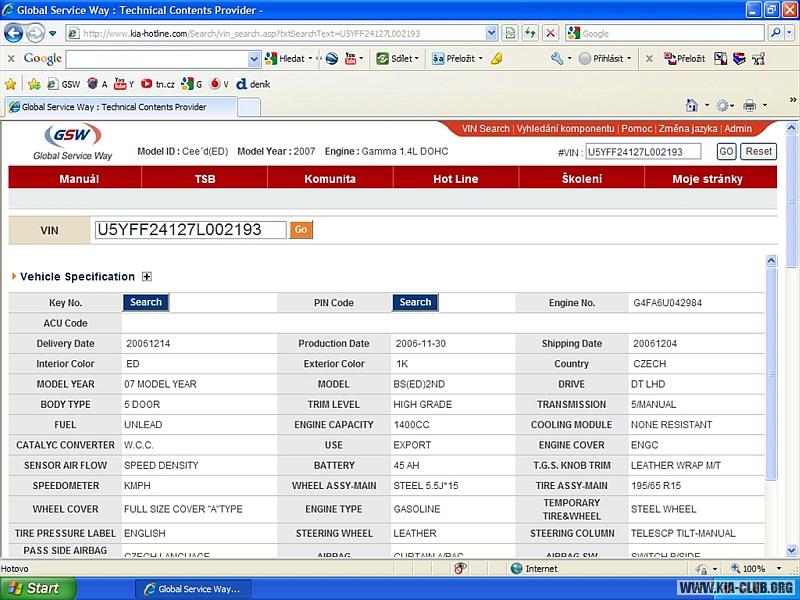Open the Školení menu tab

point(581,179)
